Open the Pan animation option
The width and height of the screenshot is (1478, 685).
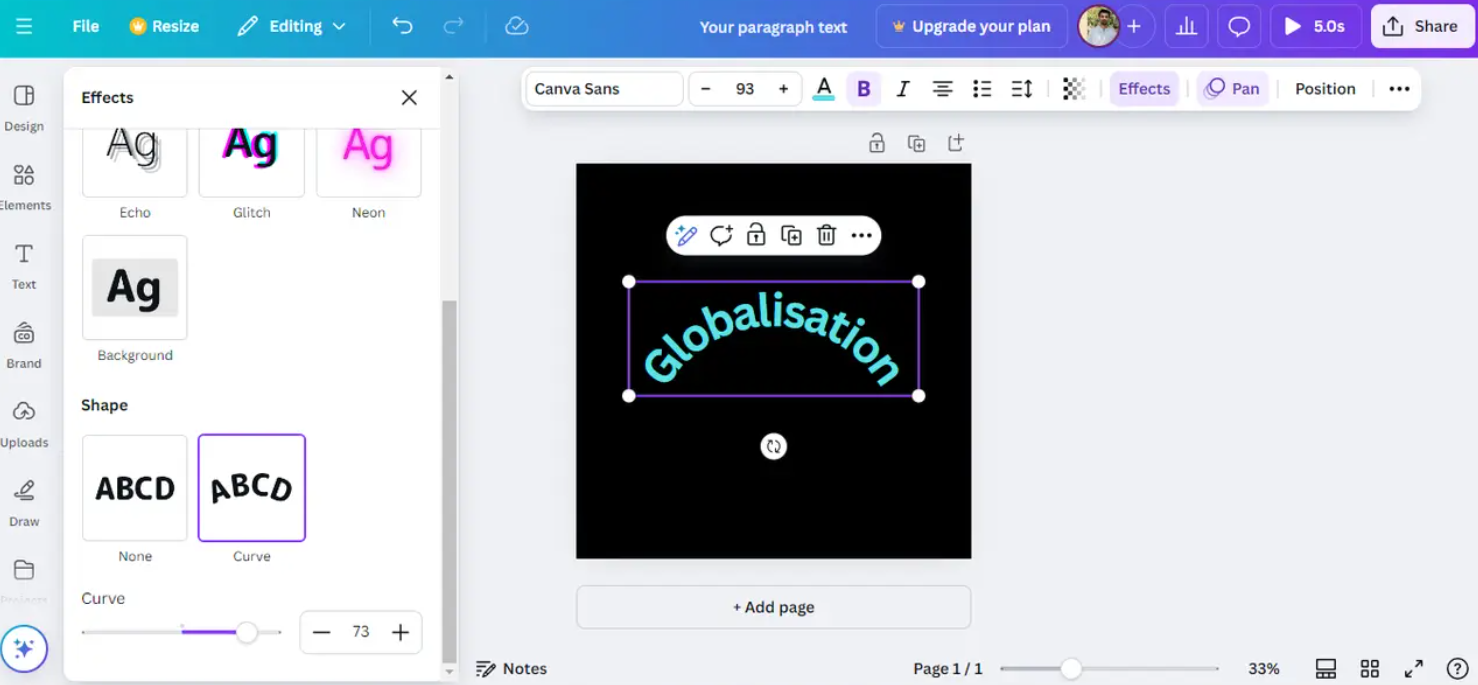pyautogui.click(x=1233, y=89)
